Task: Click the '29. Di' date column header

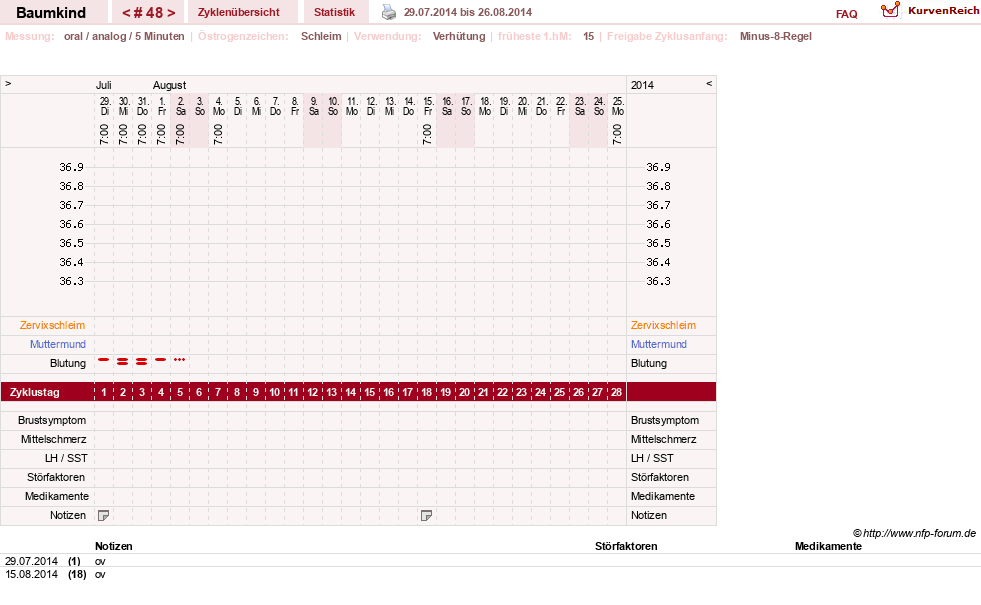Action: [104, 106]
